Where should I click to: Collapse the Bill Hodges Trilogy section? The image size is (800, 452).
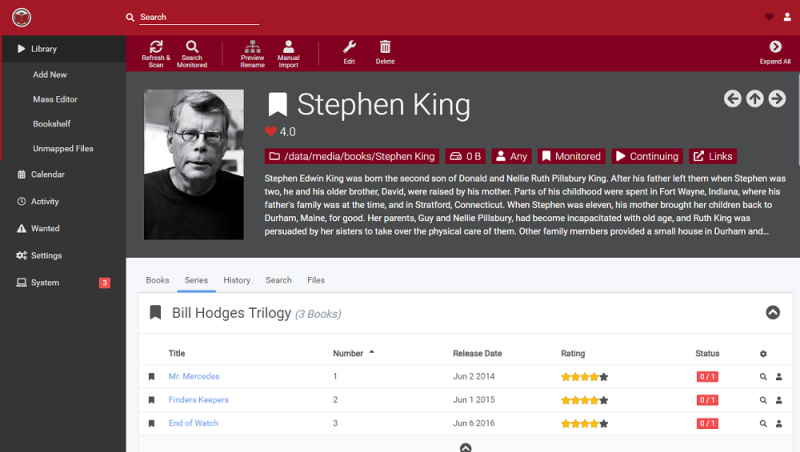[x=772, y=313]
